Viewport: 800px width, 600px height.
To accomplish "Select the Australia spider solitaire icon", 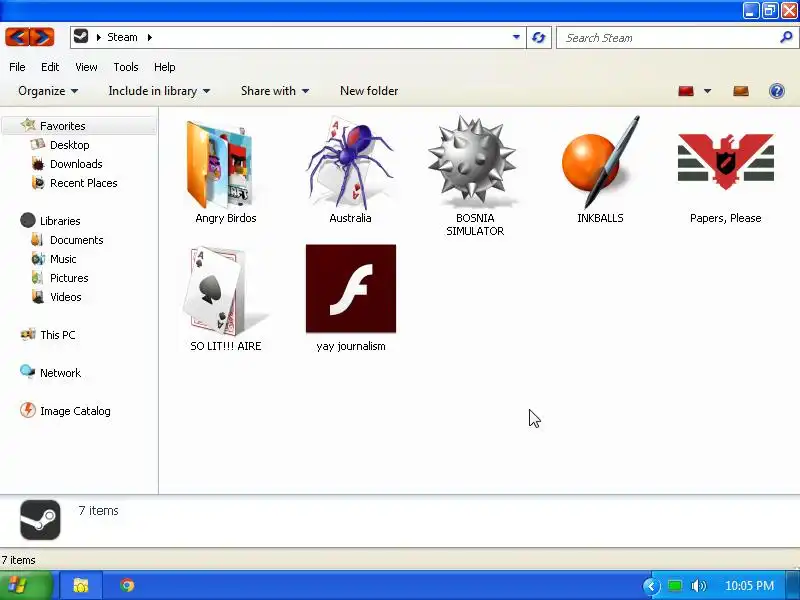I will tap(350, 162).
